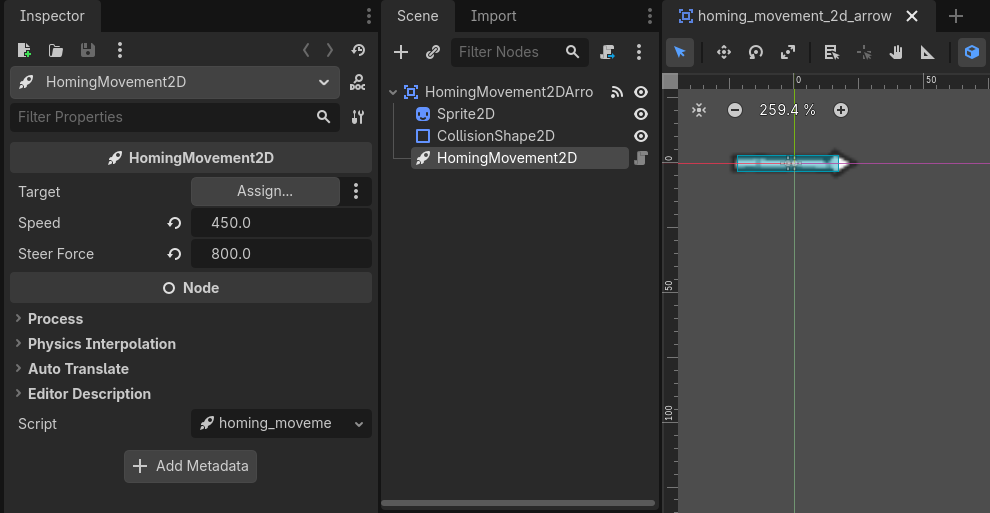990x513 pixels.
Task: Attach a script to selected node
Action: click(x=607, y=52)
